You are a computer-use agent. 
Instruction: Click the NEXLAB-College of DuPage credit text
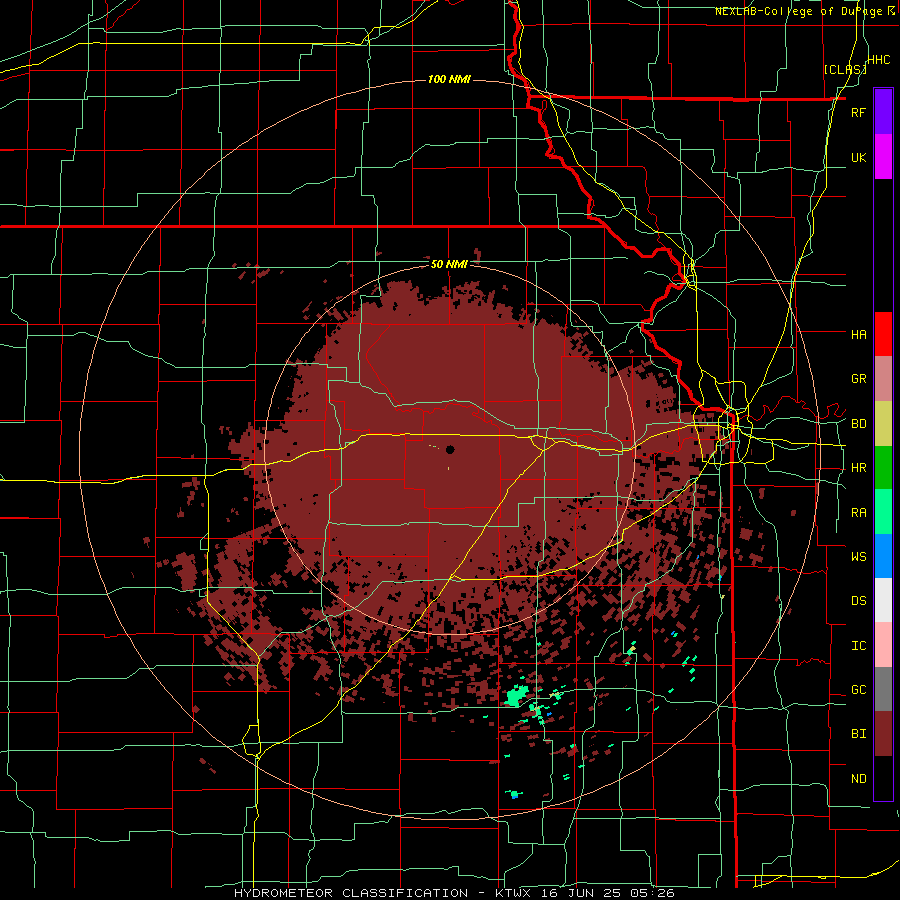pyautogui.click(x=805, y=11)
